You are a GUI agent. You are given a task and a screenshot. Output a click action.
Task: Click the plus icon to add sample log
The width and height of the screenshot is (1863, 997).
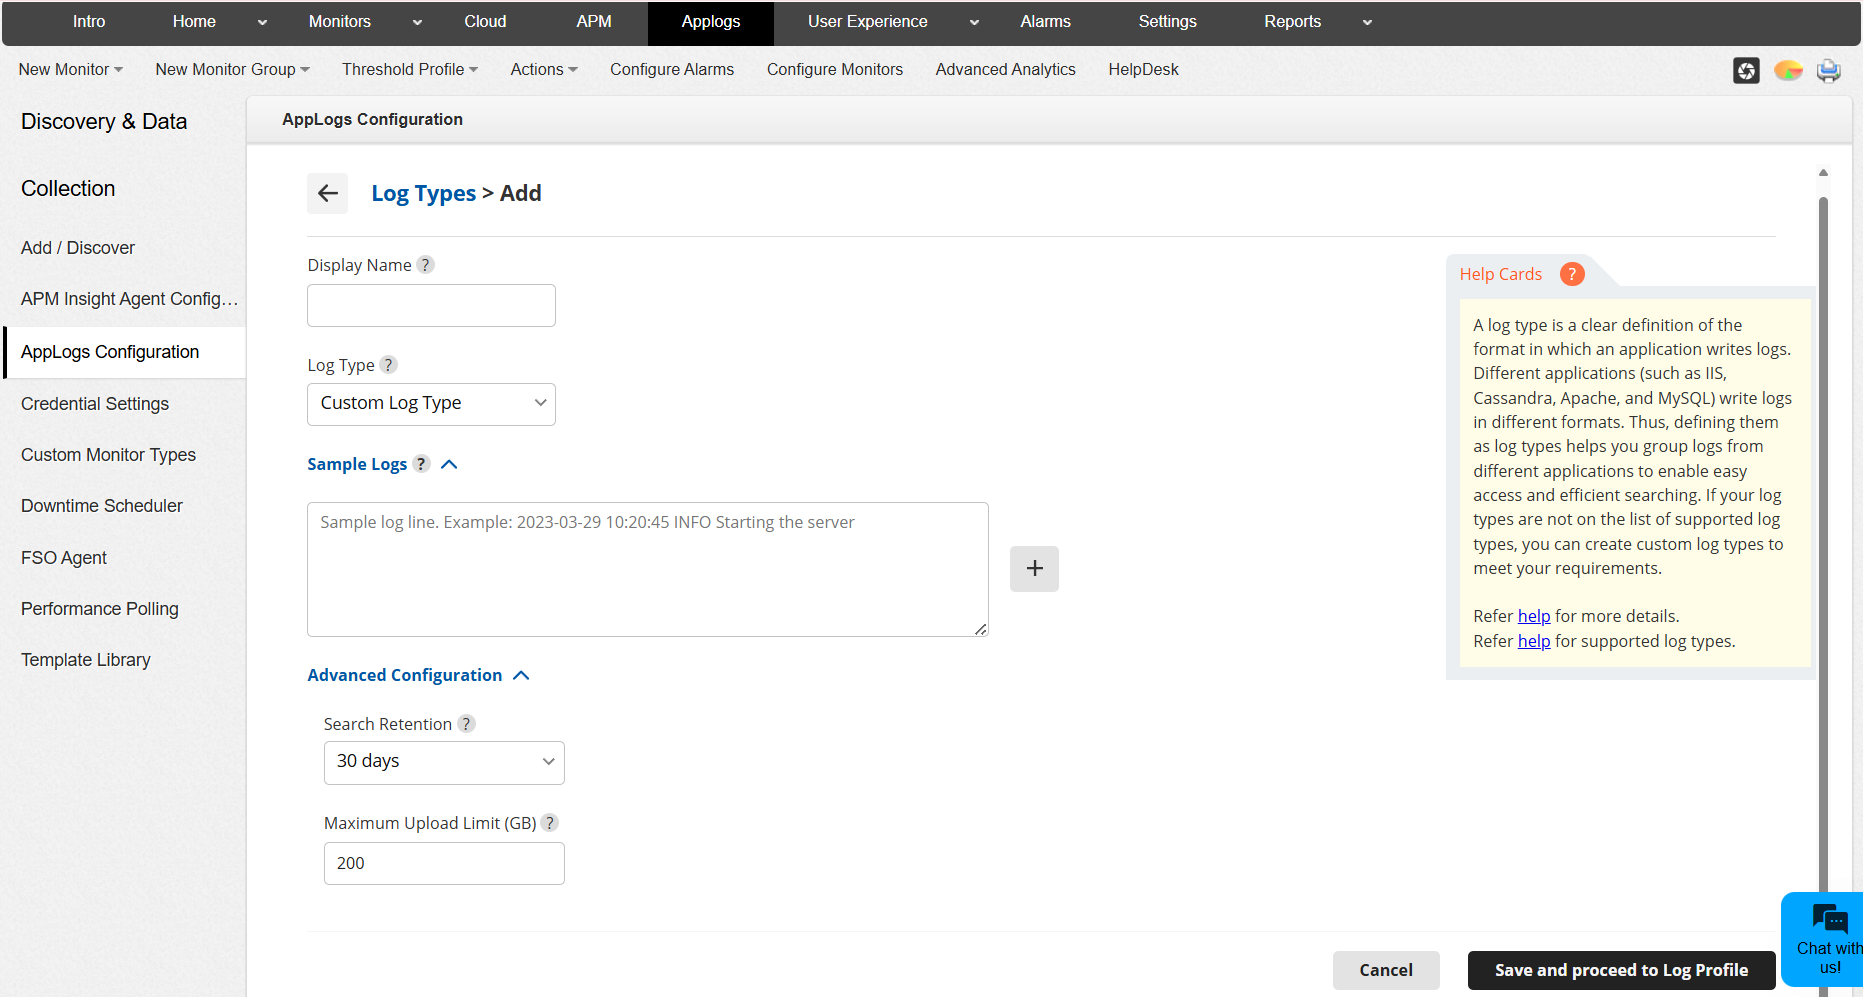point(1034,568)
